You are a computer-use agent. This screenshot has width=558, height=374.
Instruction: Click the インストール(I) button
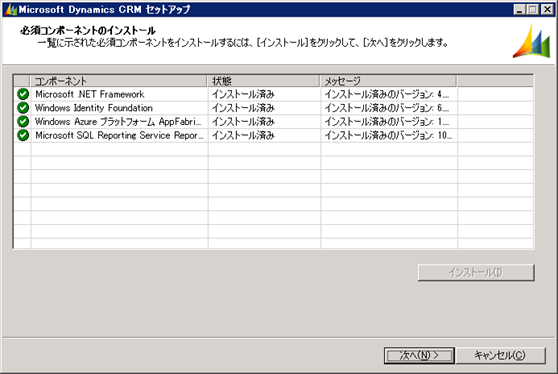[476, 273]
